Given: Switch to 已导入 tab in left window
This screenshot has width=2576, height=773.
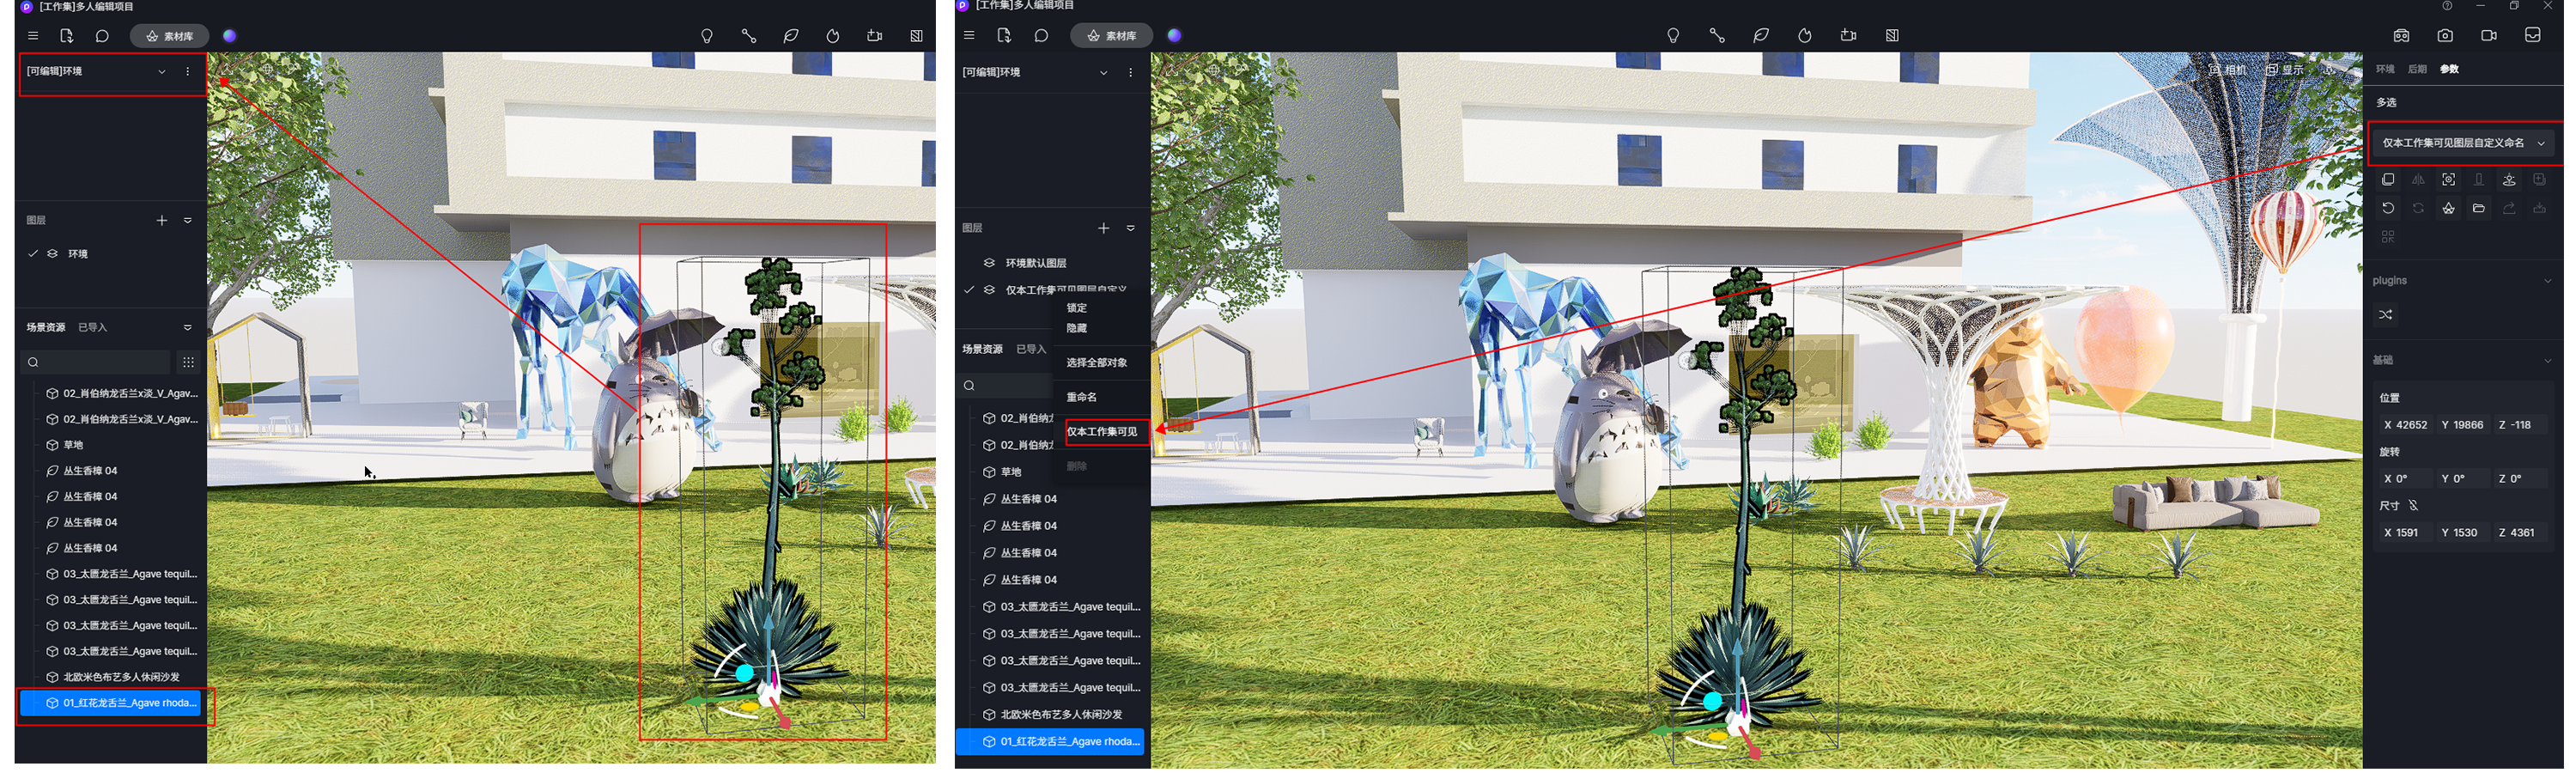Looking at the screenshot, I should [92, 328].
